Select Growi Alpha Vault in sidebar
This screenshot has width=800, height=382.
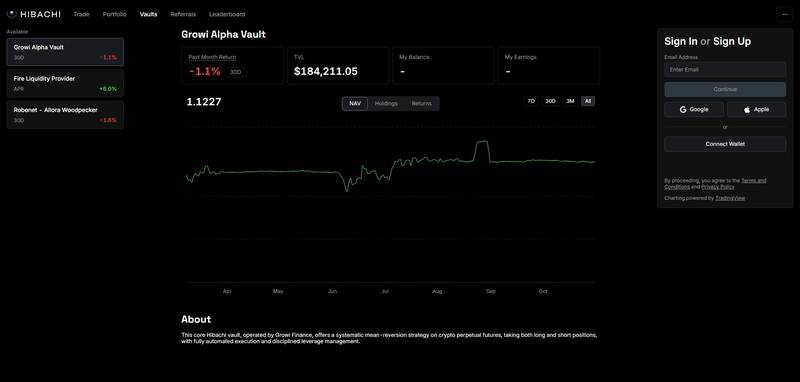click(x=65, y=52)
